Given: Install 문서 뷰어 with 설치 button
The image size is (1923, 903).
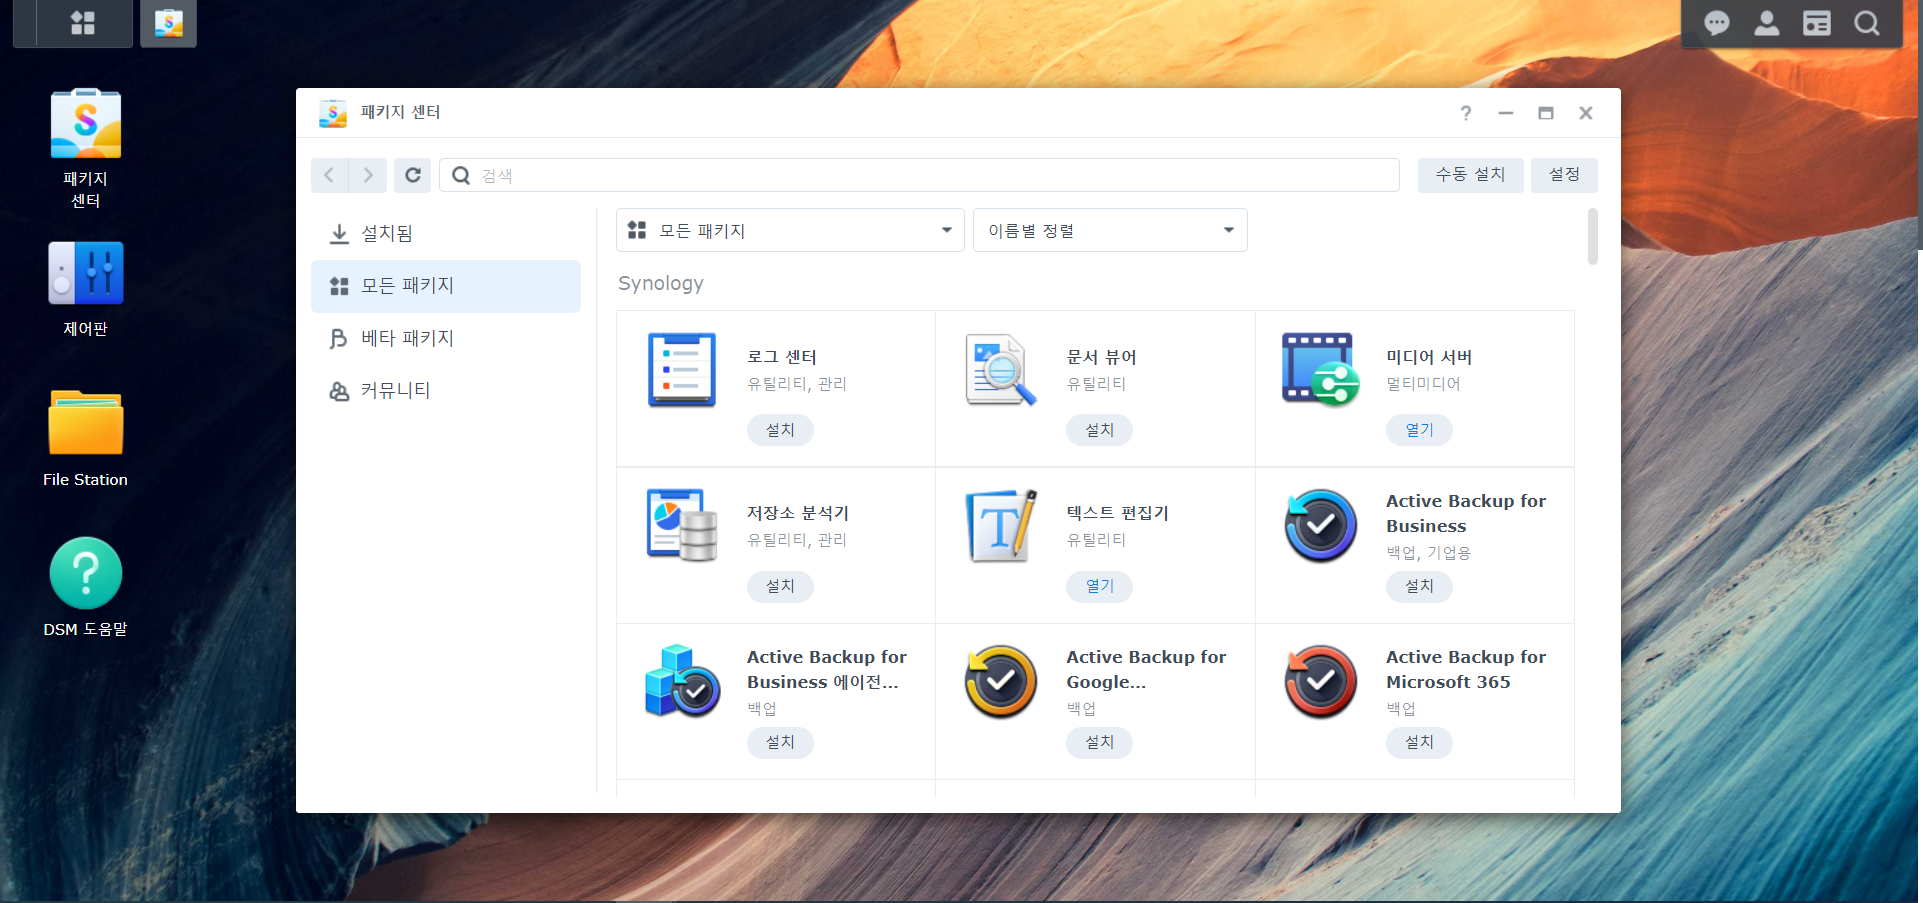Looking at the screenshot, I should pyautogui.click(x=1099, y=430).
